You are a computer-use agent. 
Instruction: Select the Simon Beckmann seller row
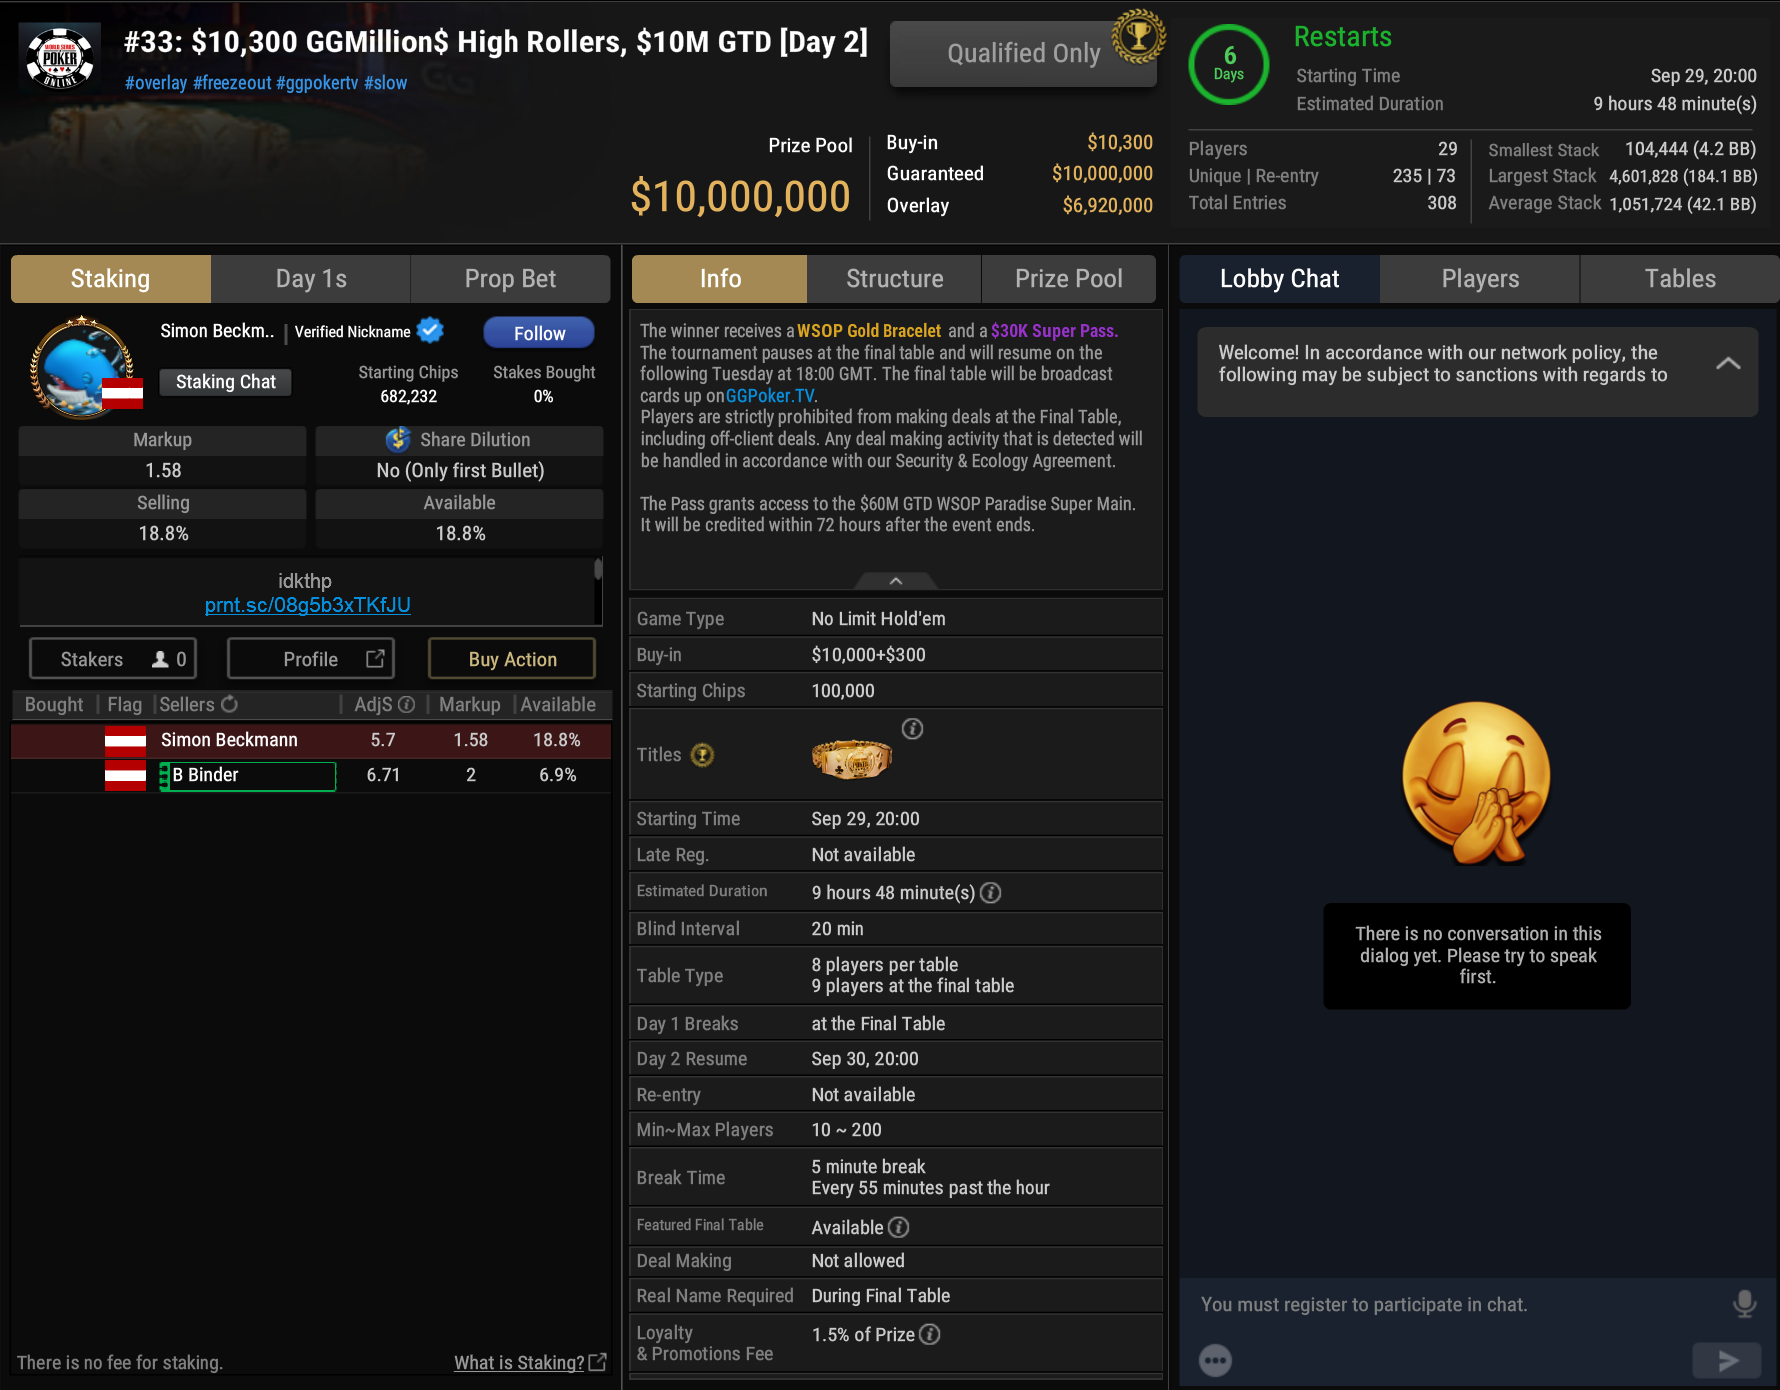pyautogui.click(x=311, y=740)
